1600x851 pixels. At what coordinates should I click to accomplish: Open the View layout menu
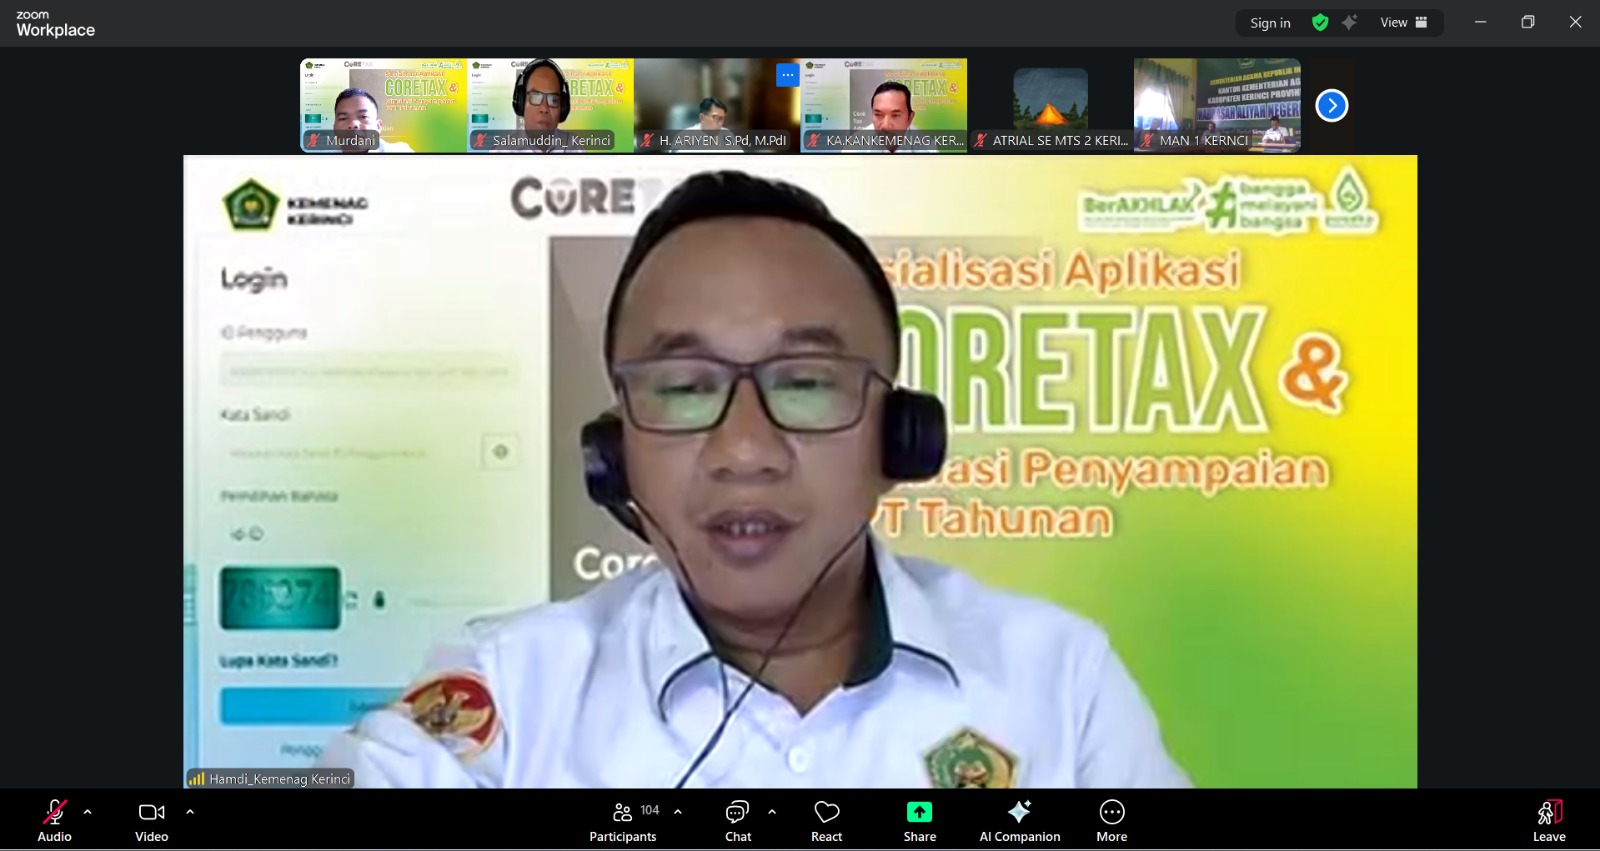pyautogui.click(x=1403, y=22)
